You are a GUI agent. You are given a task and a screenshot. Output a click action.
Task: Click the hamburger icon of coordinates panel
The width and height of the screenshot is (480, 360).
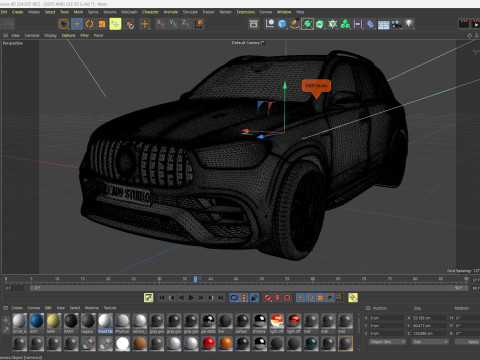pyautogui.click(x=368, y=308)
